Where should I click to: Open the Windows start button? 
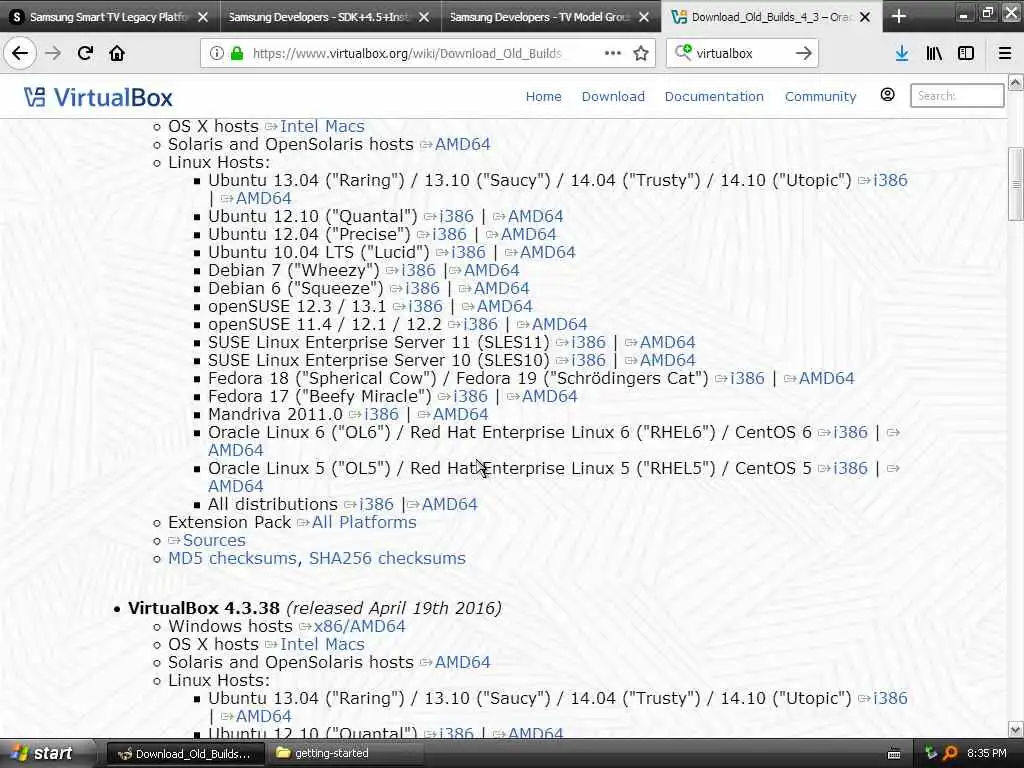[42, 753]
